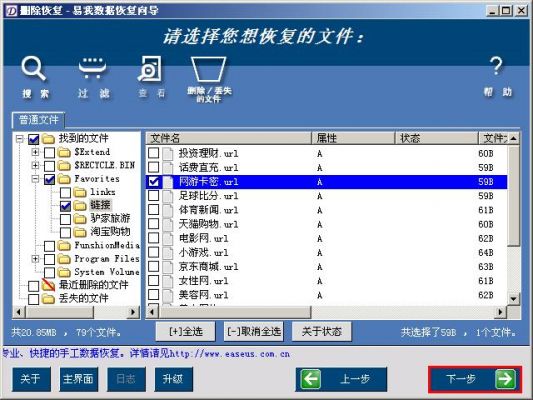Screen dimensions: 533x400
Task: Switch to the 普通文件 tab
Action: tap(38, 120)
